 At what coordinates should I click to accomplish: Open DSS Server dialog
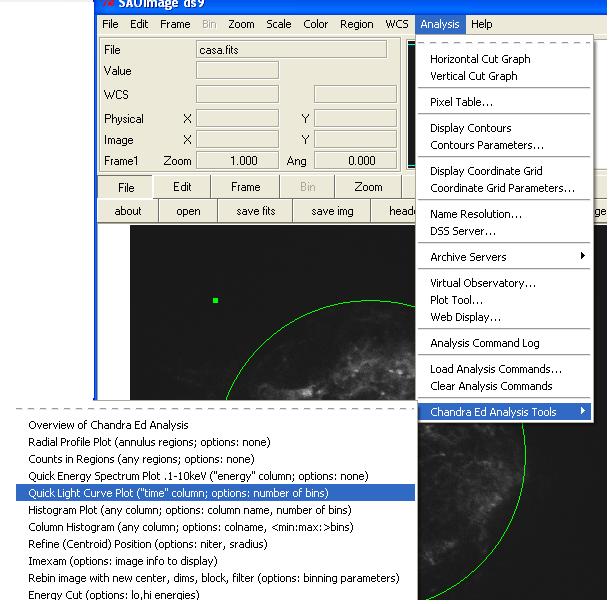[504, 232]
